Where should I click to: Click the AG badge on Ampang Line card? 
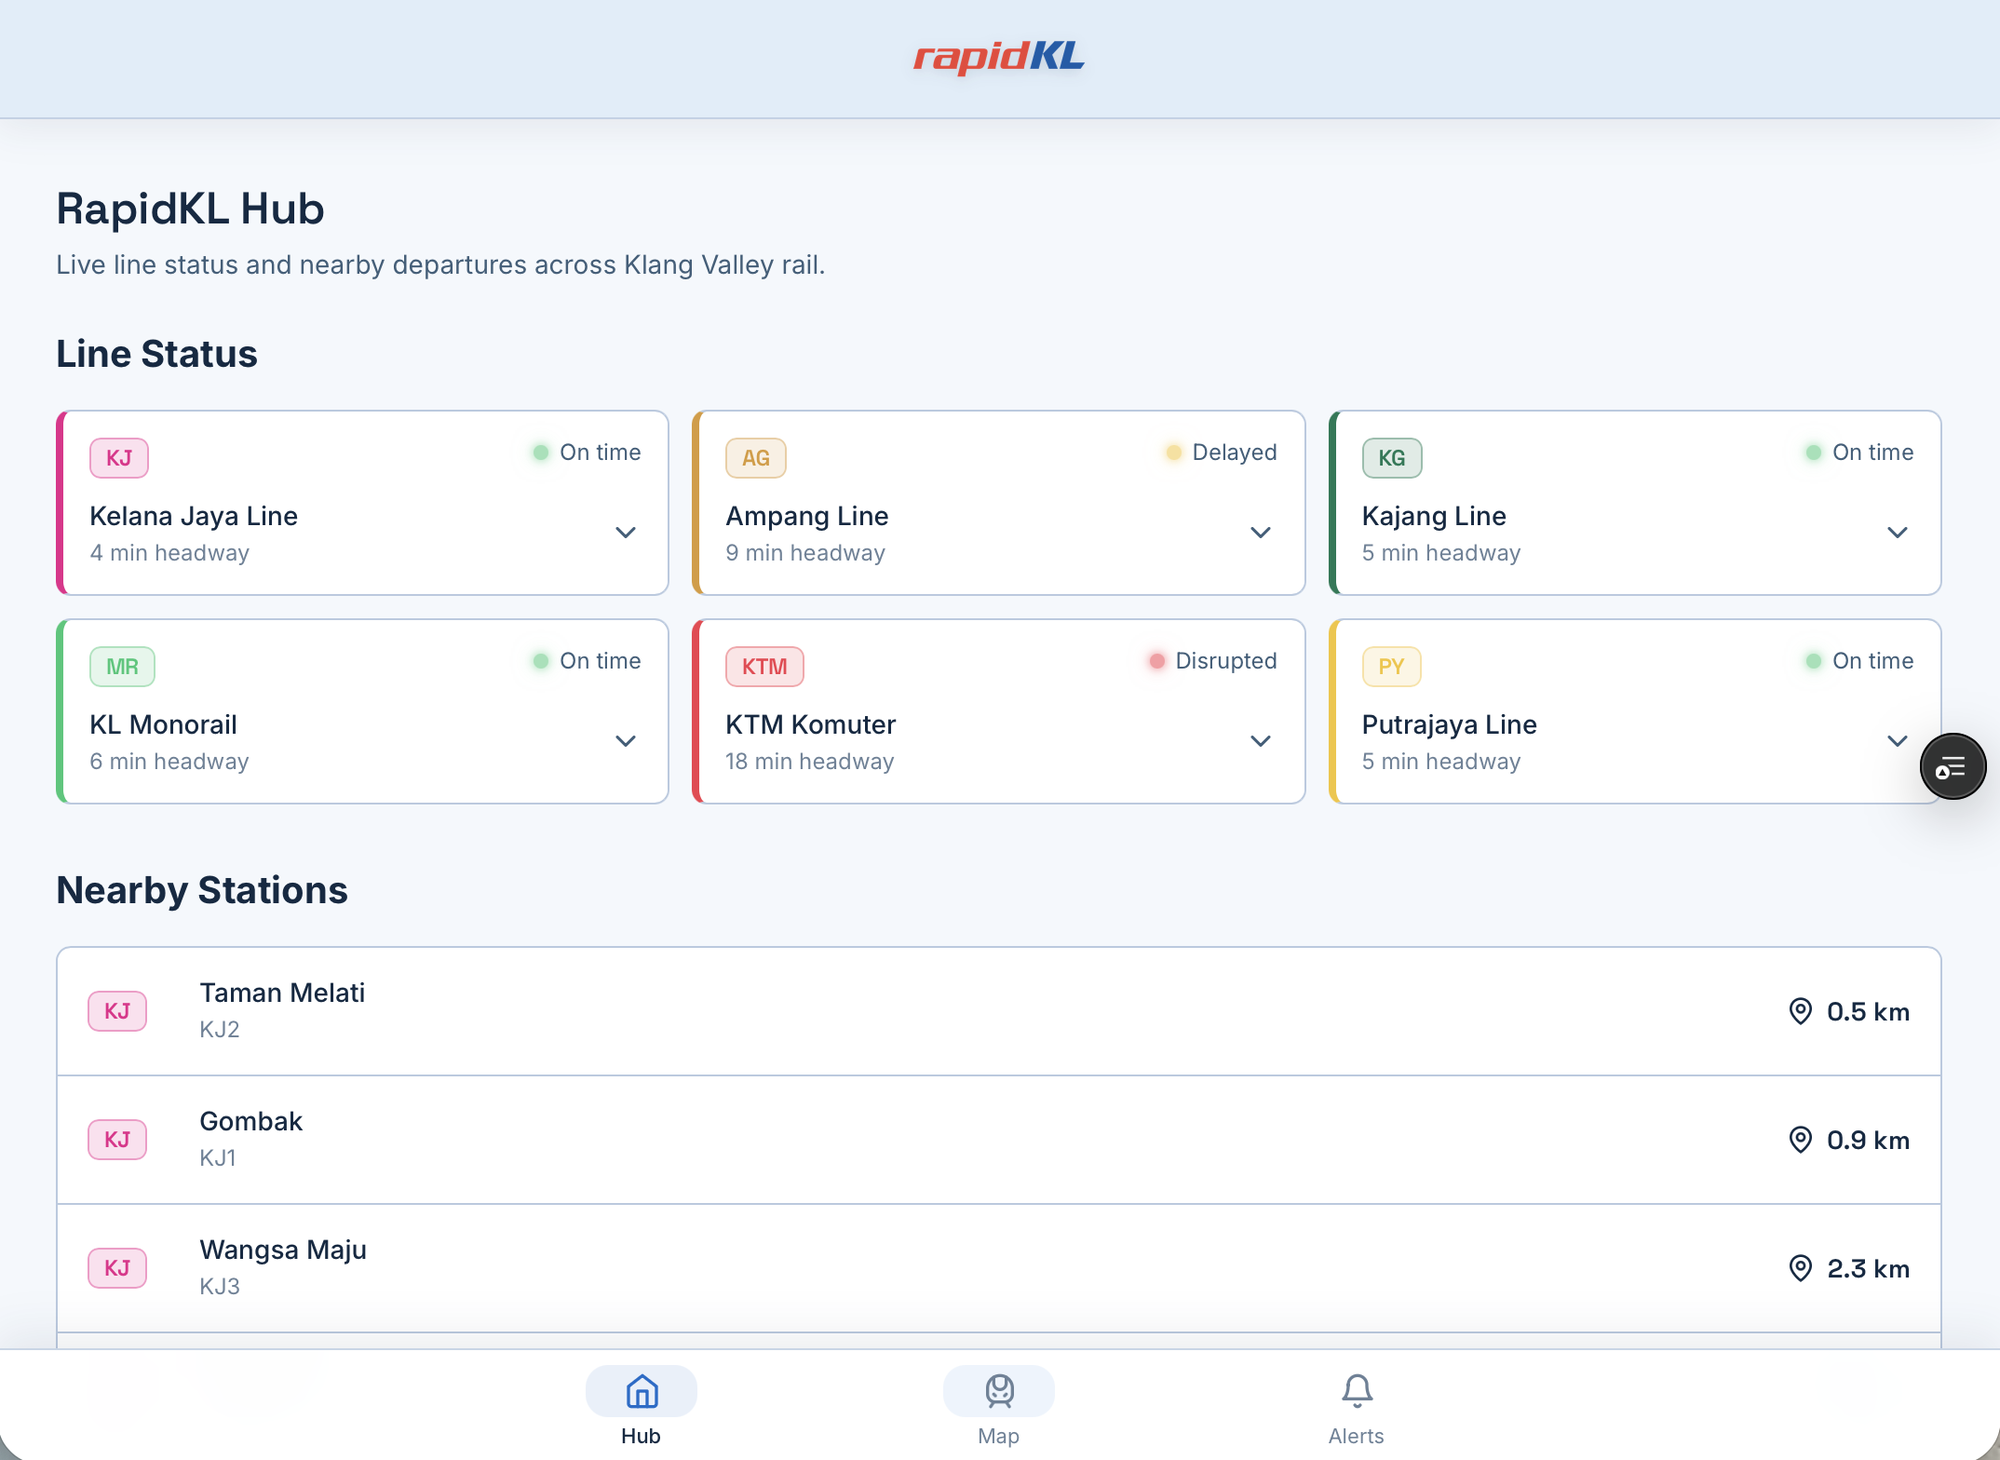(x=756, y=458)
